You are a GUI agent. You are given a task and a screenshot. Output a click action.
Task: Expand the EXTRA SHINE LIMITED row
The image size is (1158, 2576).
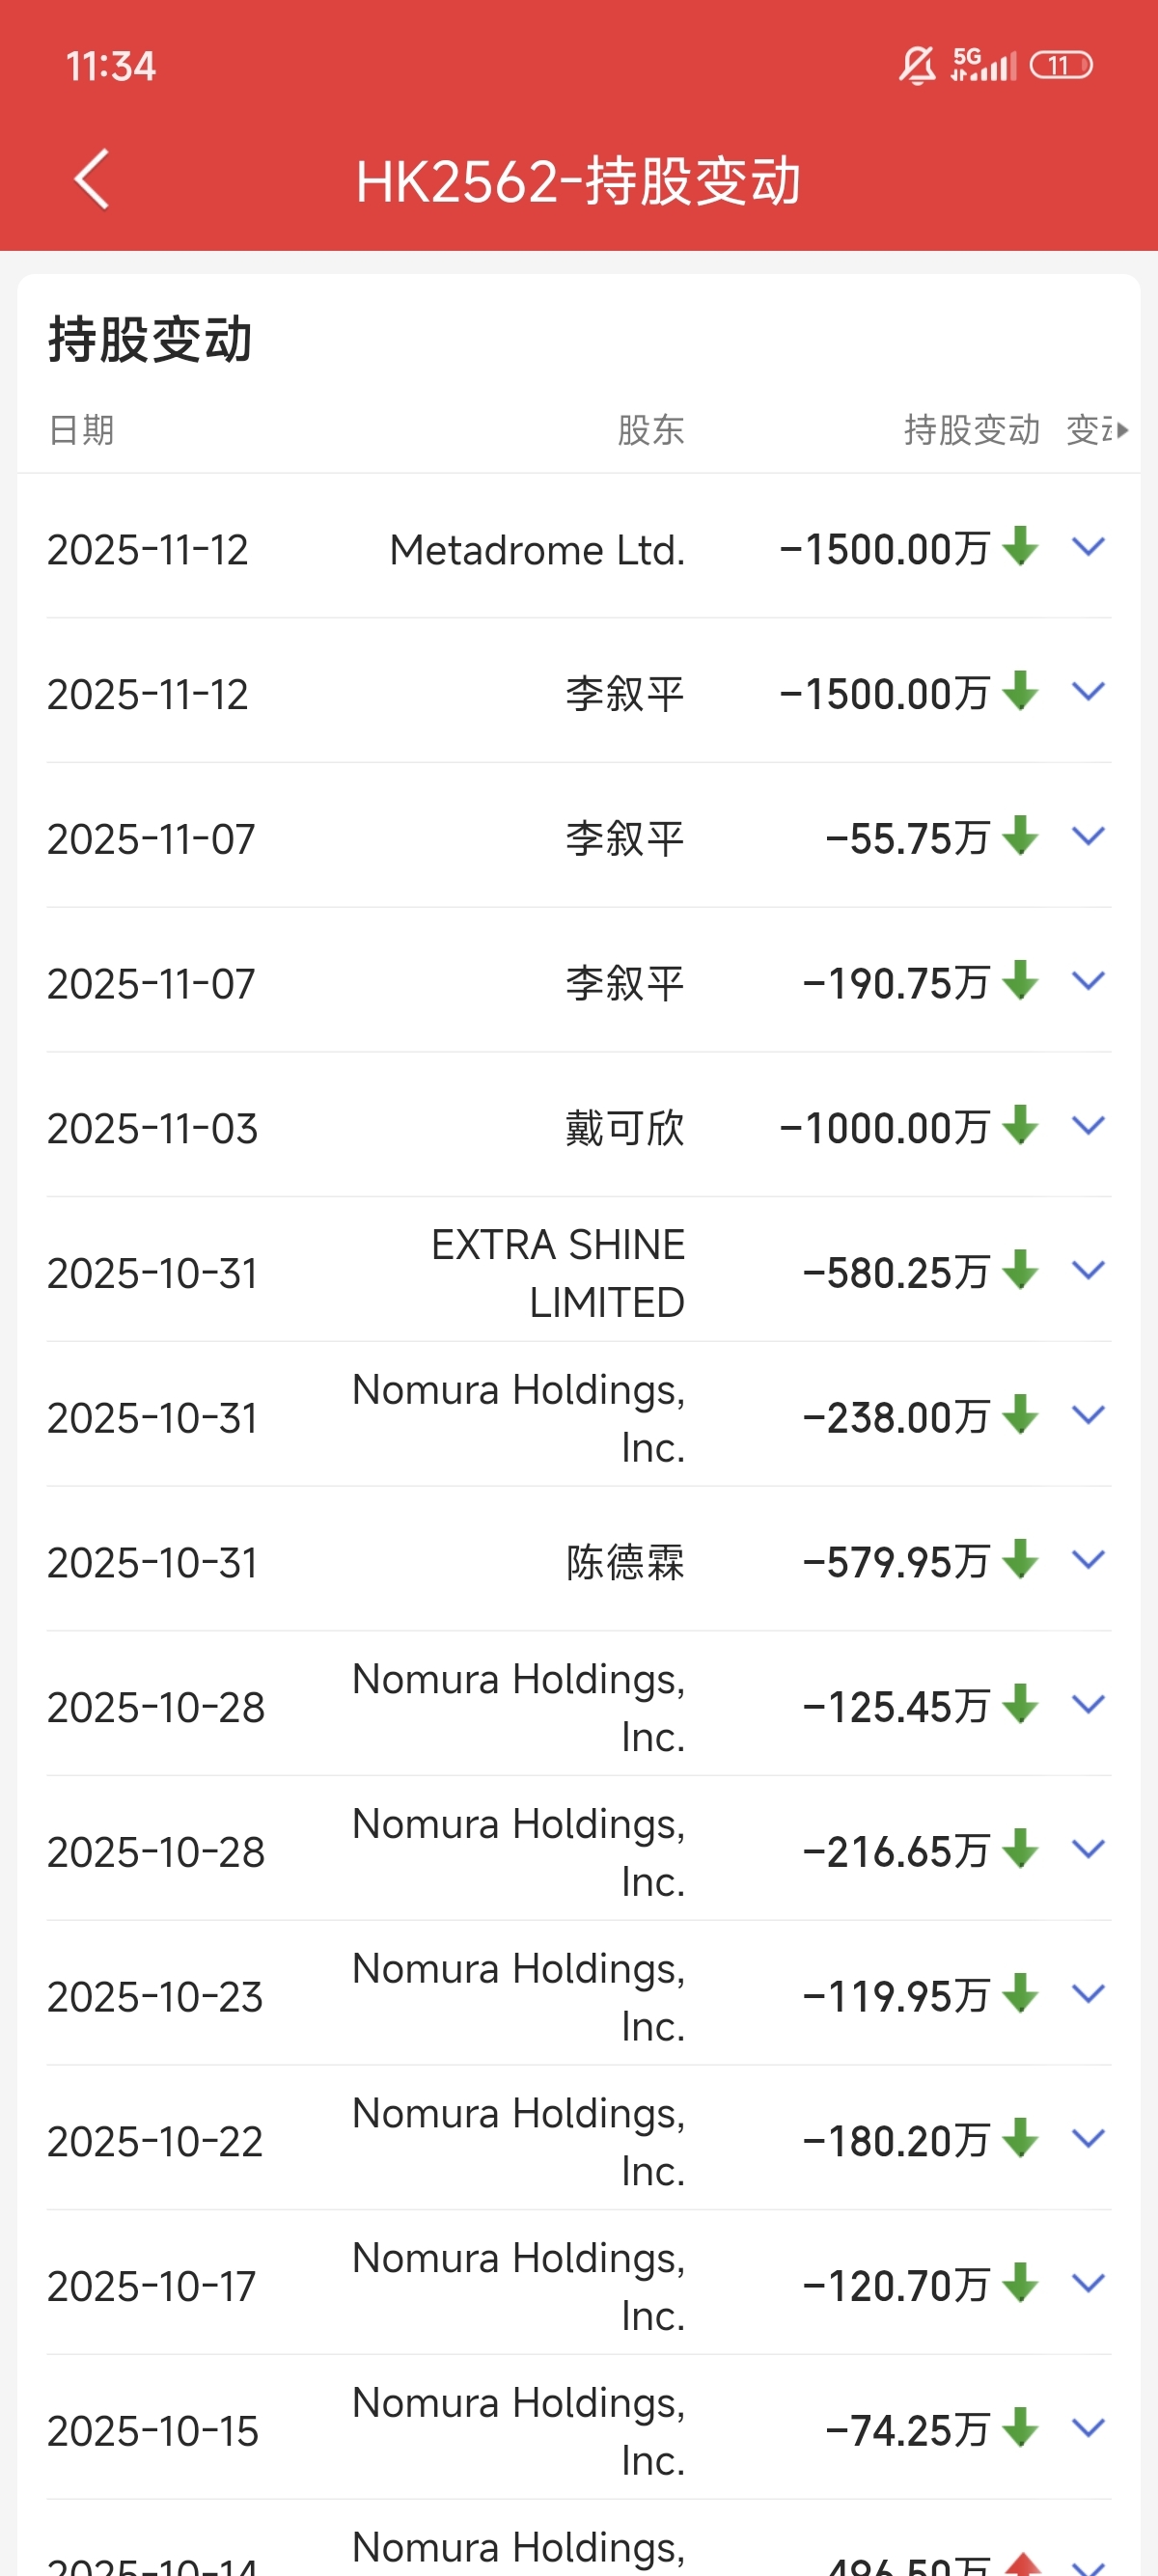1088,1270
